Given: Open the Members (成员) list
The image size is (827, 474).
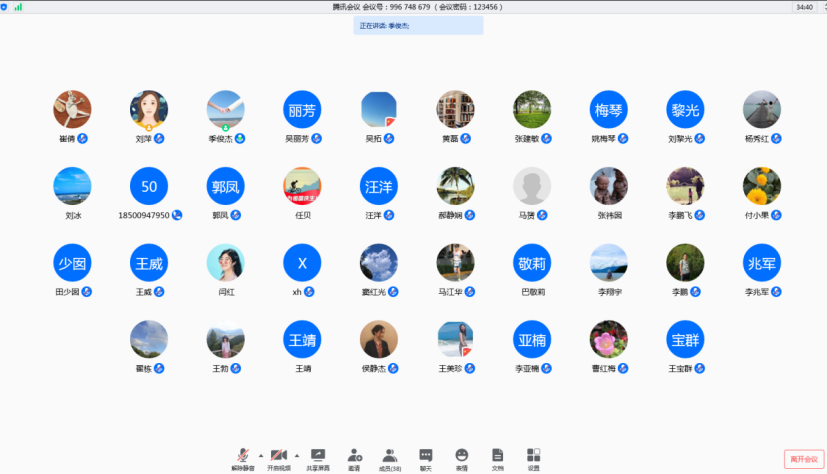Looking at the screenshot, I should [x=390, y=458].
